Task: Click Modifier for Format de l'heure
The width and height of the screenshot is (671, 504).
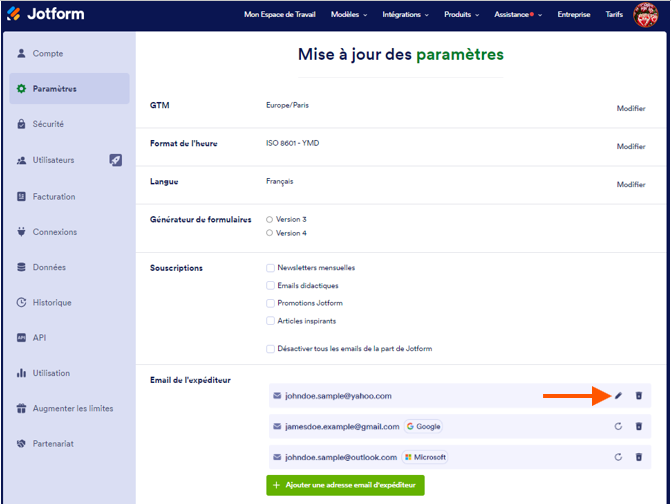Action: pyautogui.click(x=631, y=146)
